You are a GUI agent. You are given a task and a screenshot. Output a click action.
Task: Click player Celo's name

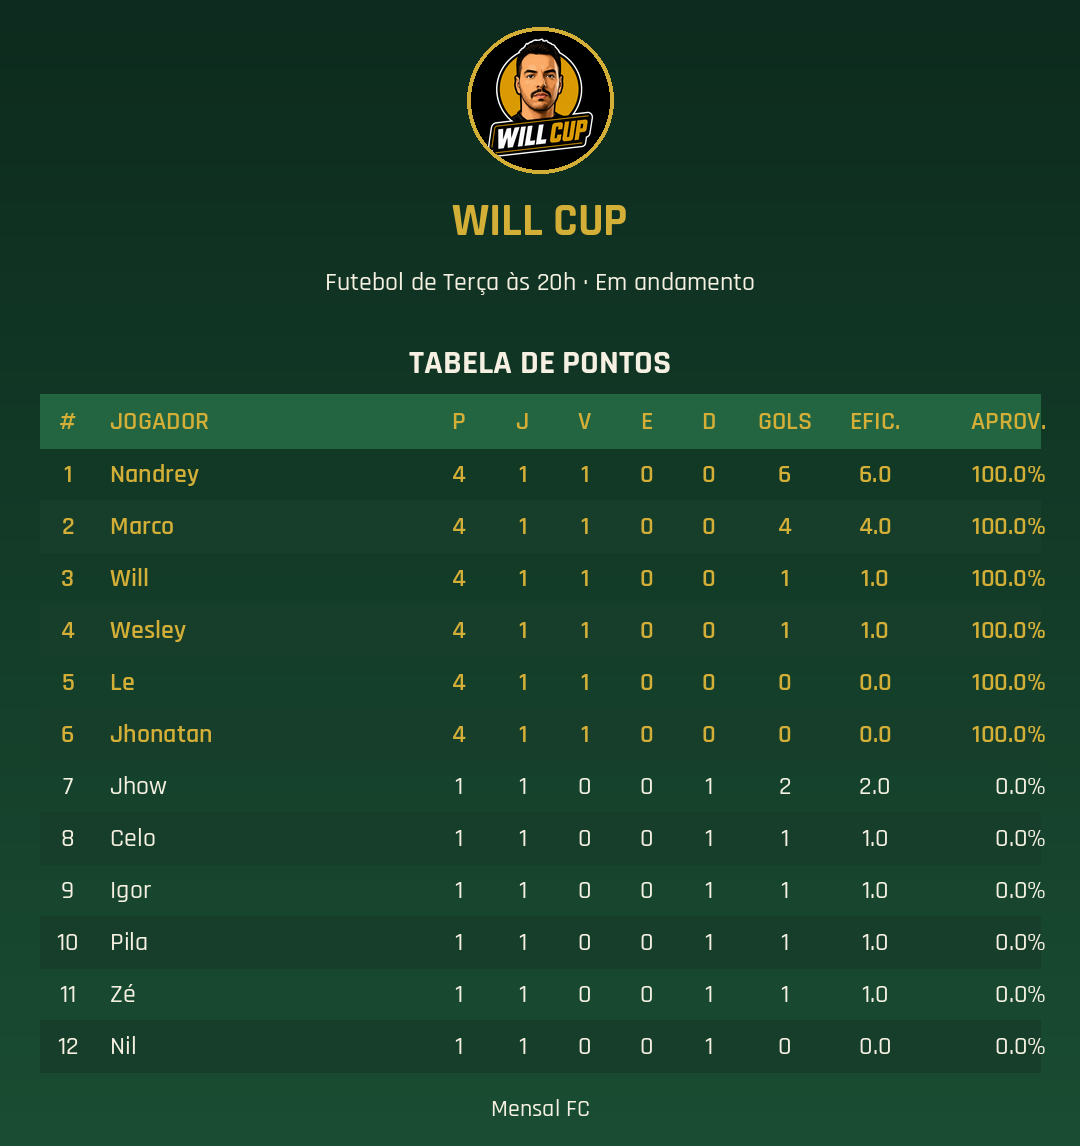tap(132, 838)
